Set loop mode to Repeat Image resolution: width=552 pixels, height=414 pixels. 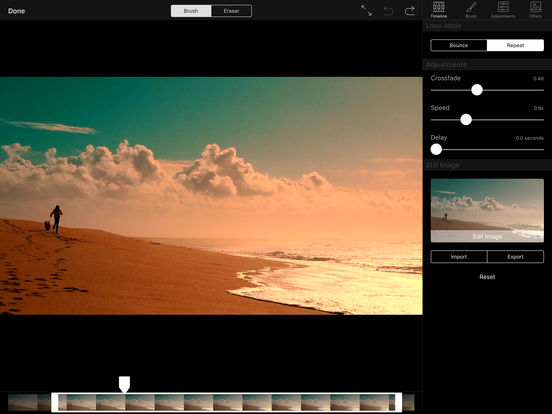(x=515, y=45)
